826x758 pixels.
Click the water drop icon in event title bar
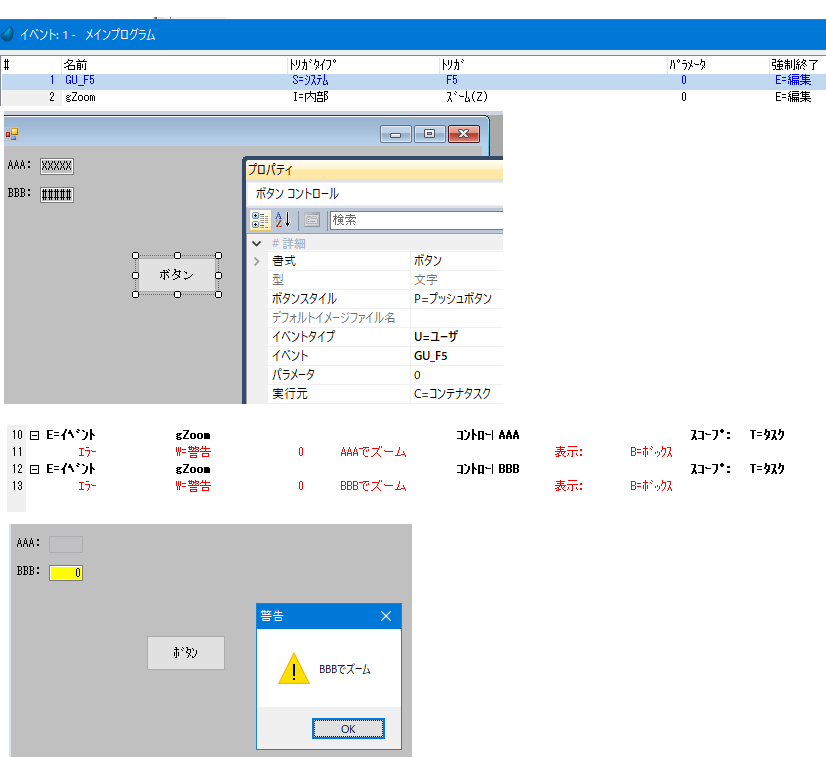(8, 34)
